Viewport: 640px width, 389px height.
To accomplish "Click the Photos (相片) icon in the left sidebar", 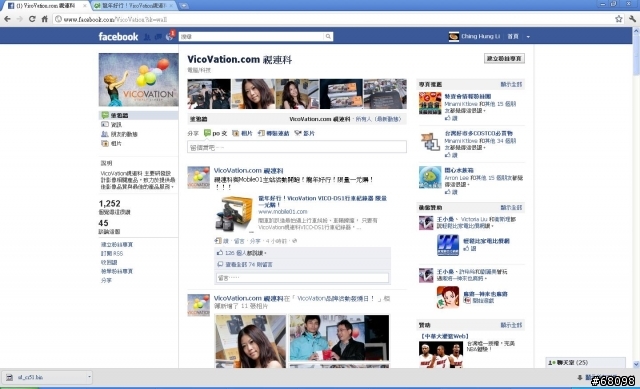I will coord(105,143).
